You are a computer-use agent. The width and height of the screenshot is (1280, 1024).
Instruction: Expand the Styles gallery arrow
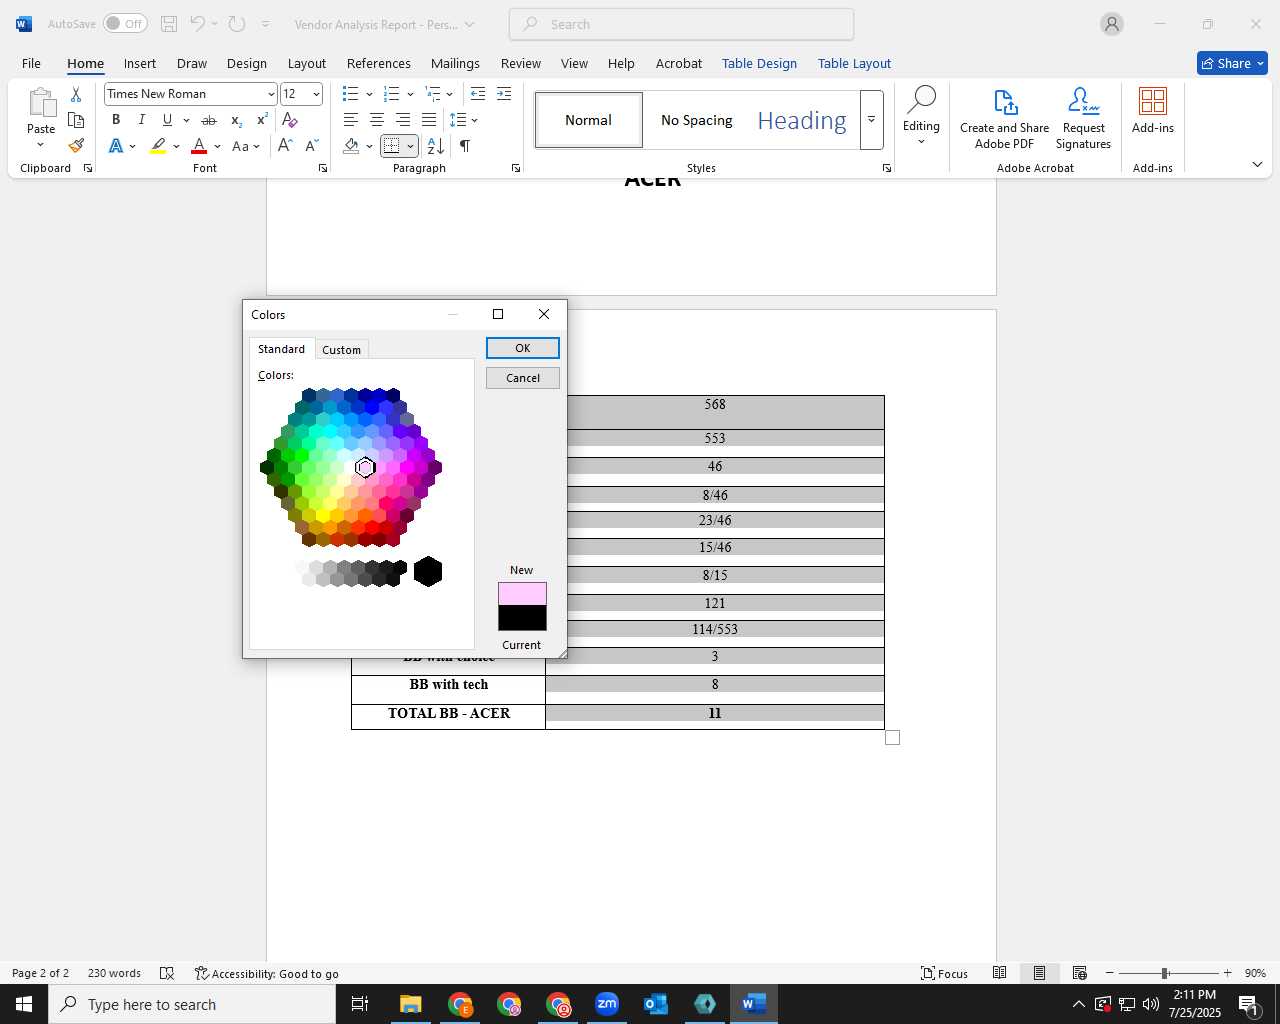(872, 120)
